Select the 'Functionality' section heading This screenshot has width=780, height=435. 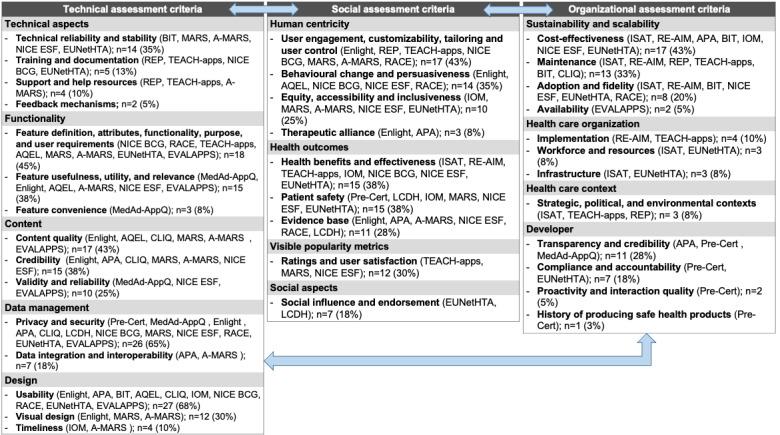coord(35,118)
